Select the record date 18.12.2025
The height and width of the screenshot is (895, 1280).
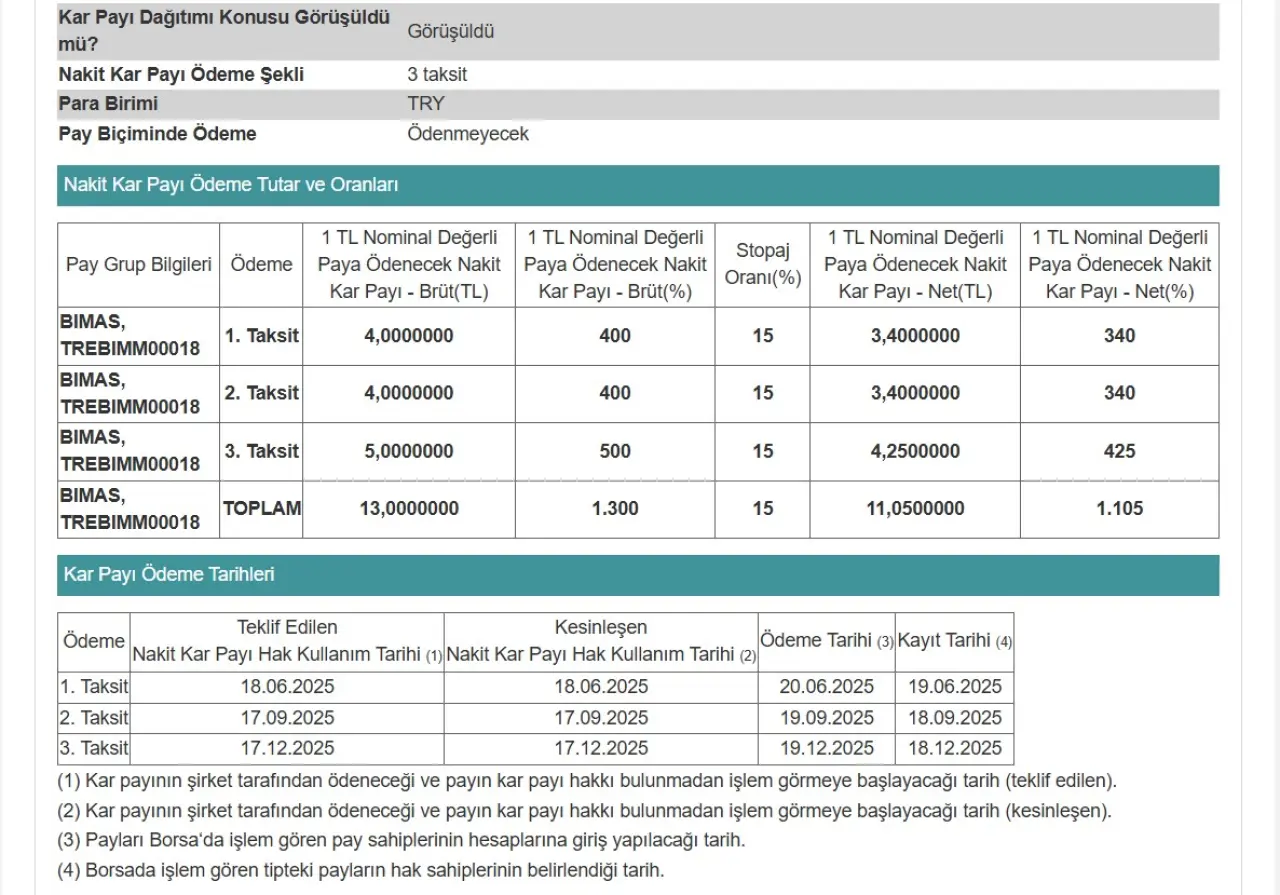[x=954, y=748]
